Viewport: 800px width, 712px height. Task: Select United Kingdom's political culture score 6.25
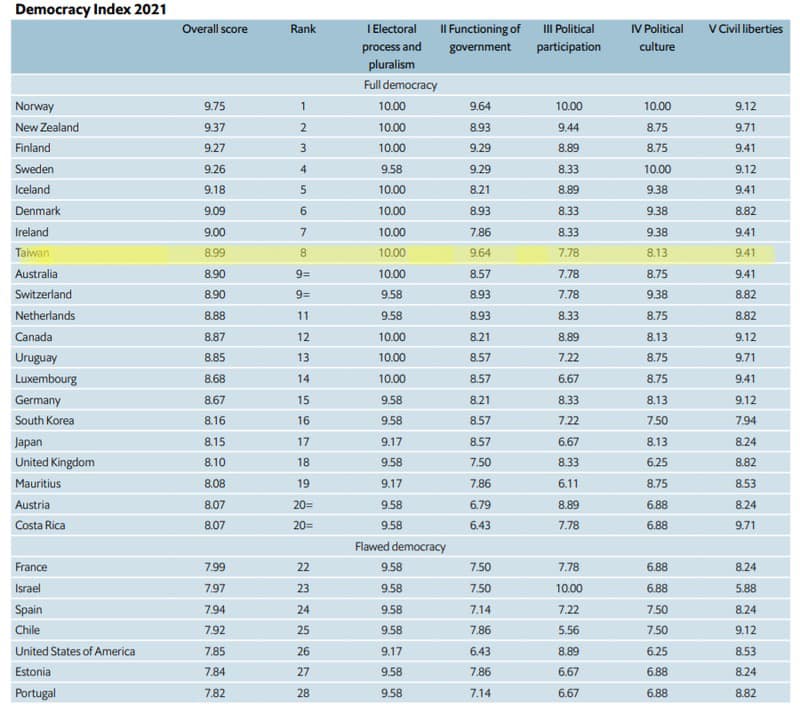(657, 463)
